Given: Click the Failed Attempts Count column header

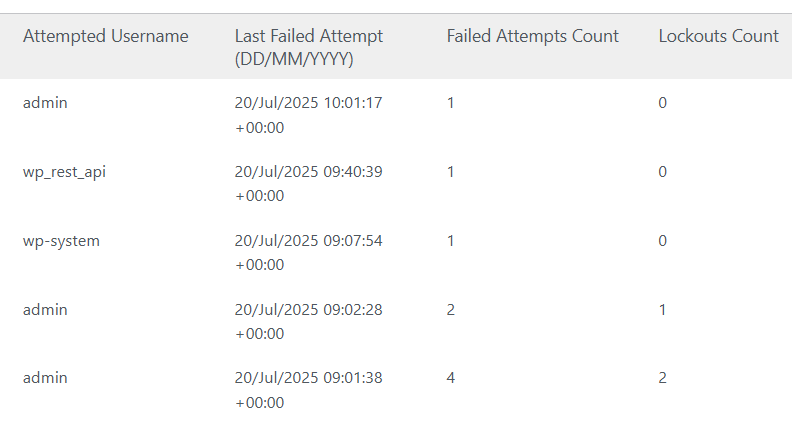Looking at the screenshot, I should pos(532,36).
